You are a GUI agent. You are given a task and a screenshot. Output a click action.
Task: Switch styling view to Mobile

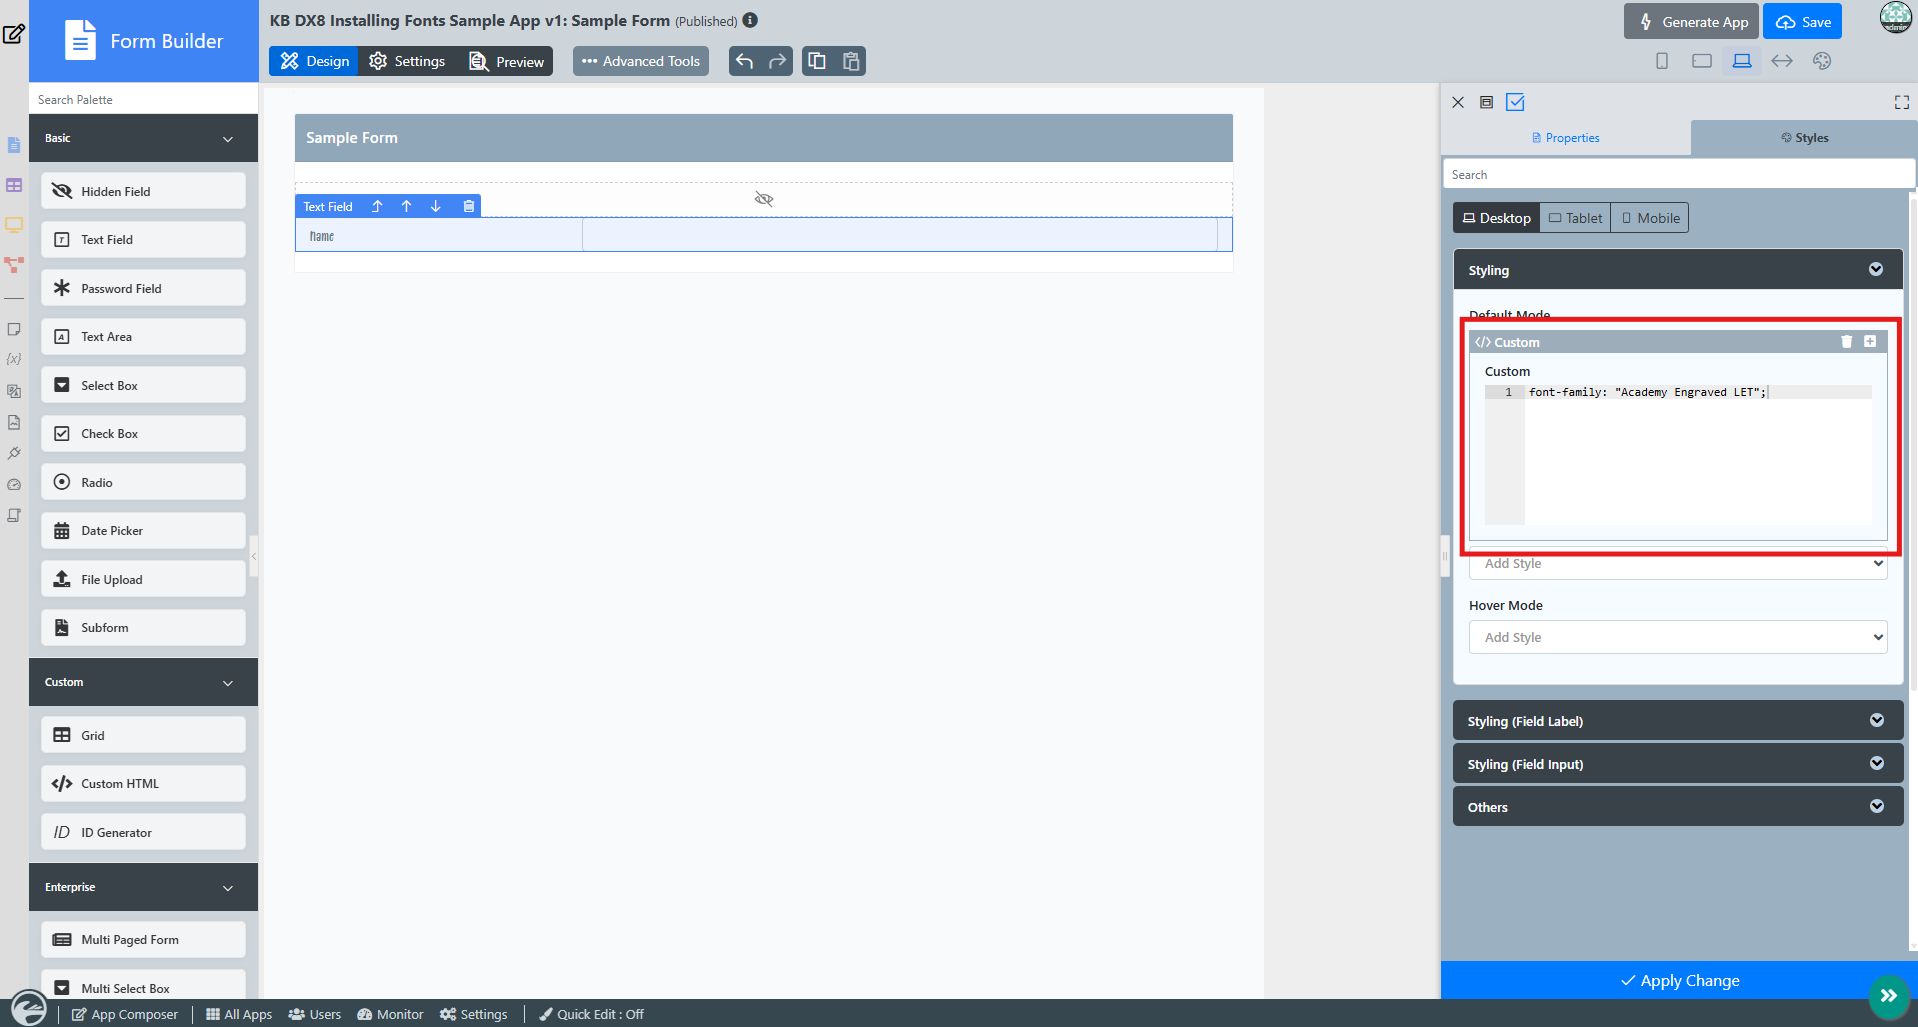[x=1650, y=218]
